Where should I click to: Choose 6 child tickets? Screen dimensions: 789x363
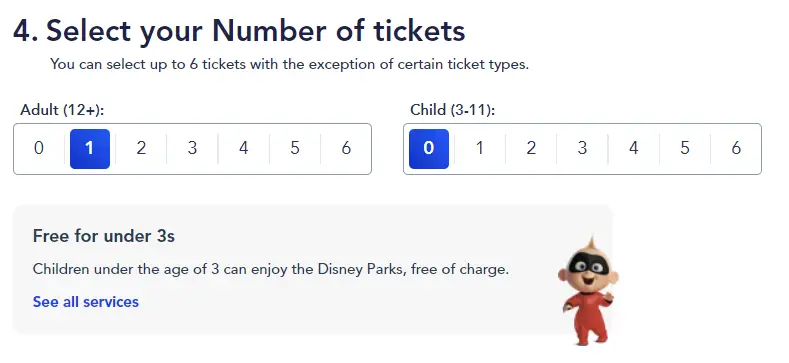736,149
